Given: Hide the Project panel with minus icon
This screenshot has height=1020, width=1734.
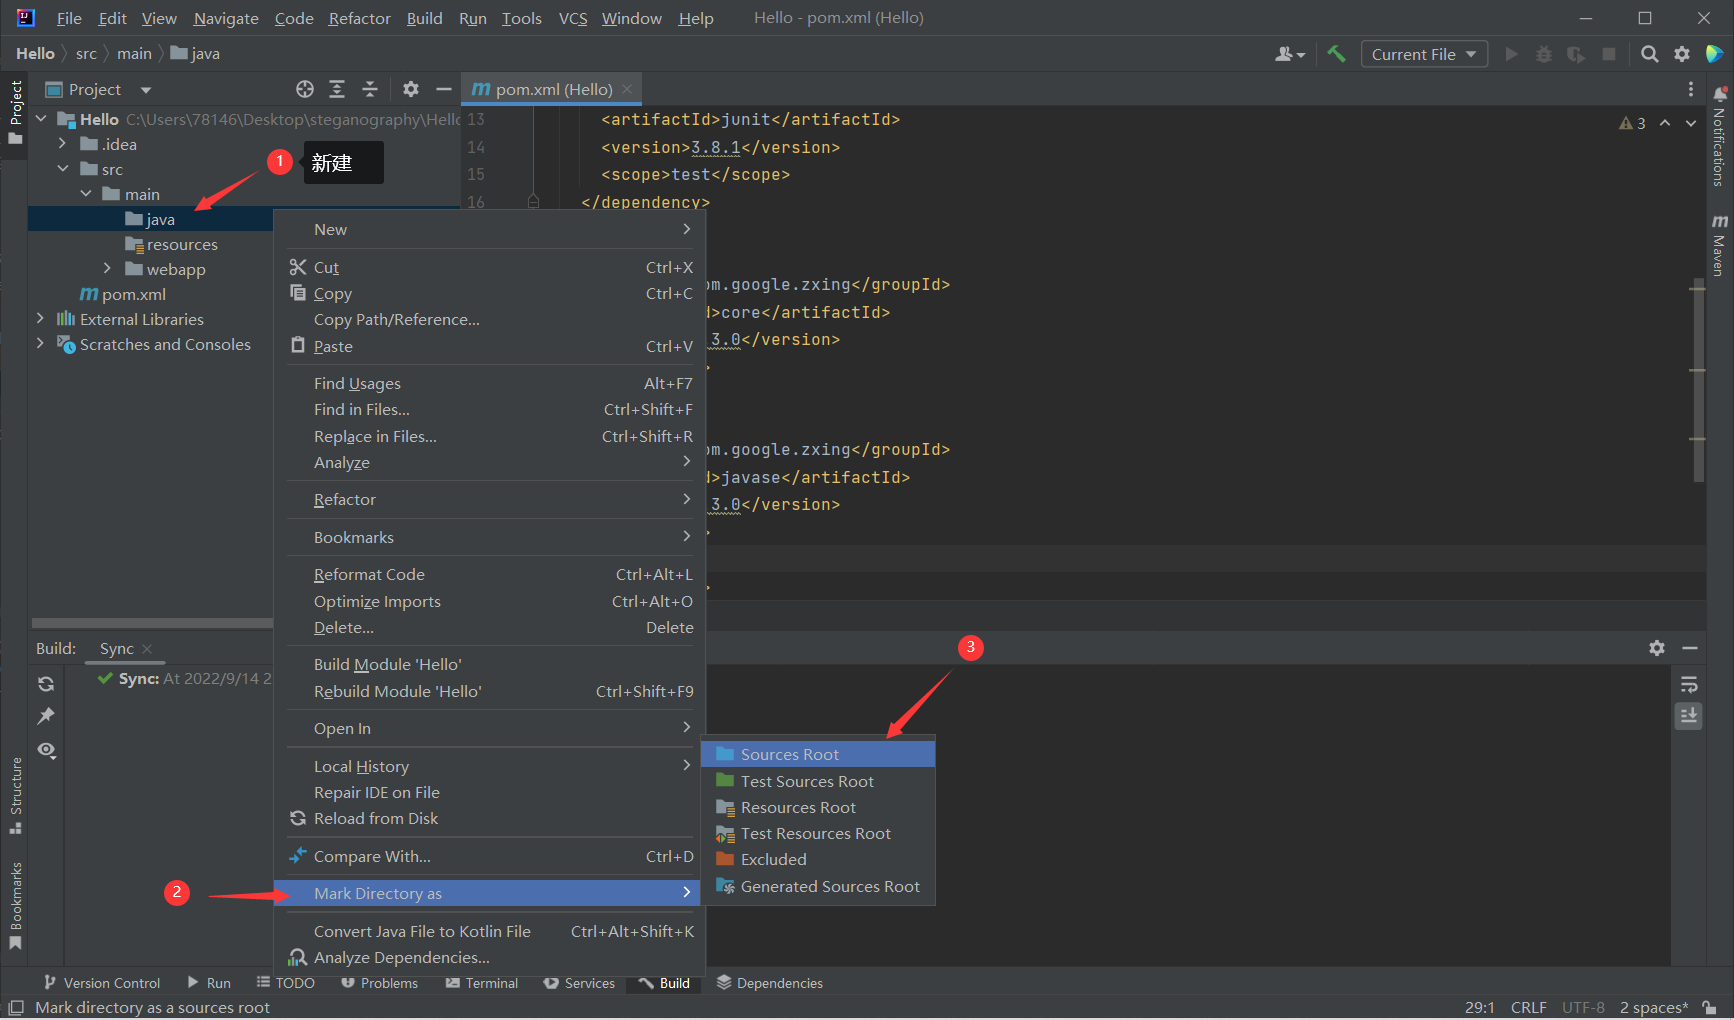Looking at the screenshot, I should point(444,89).
